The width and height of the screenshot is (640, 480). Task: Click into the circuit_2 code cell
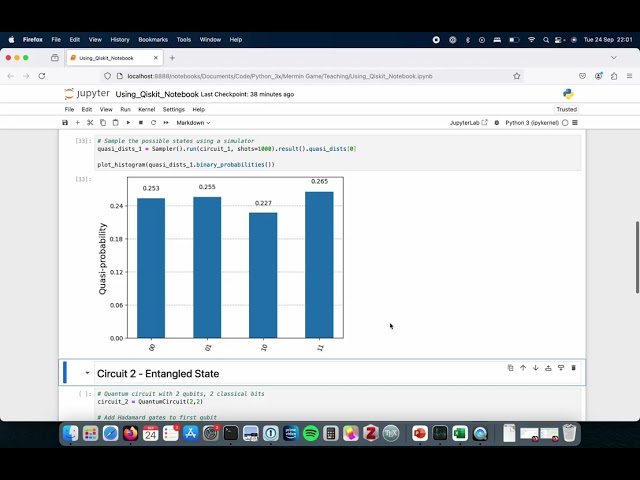[x=337, y=404]
